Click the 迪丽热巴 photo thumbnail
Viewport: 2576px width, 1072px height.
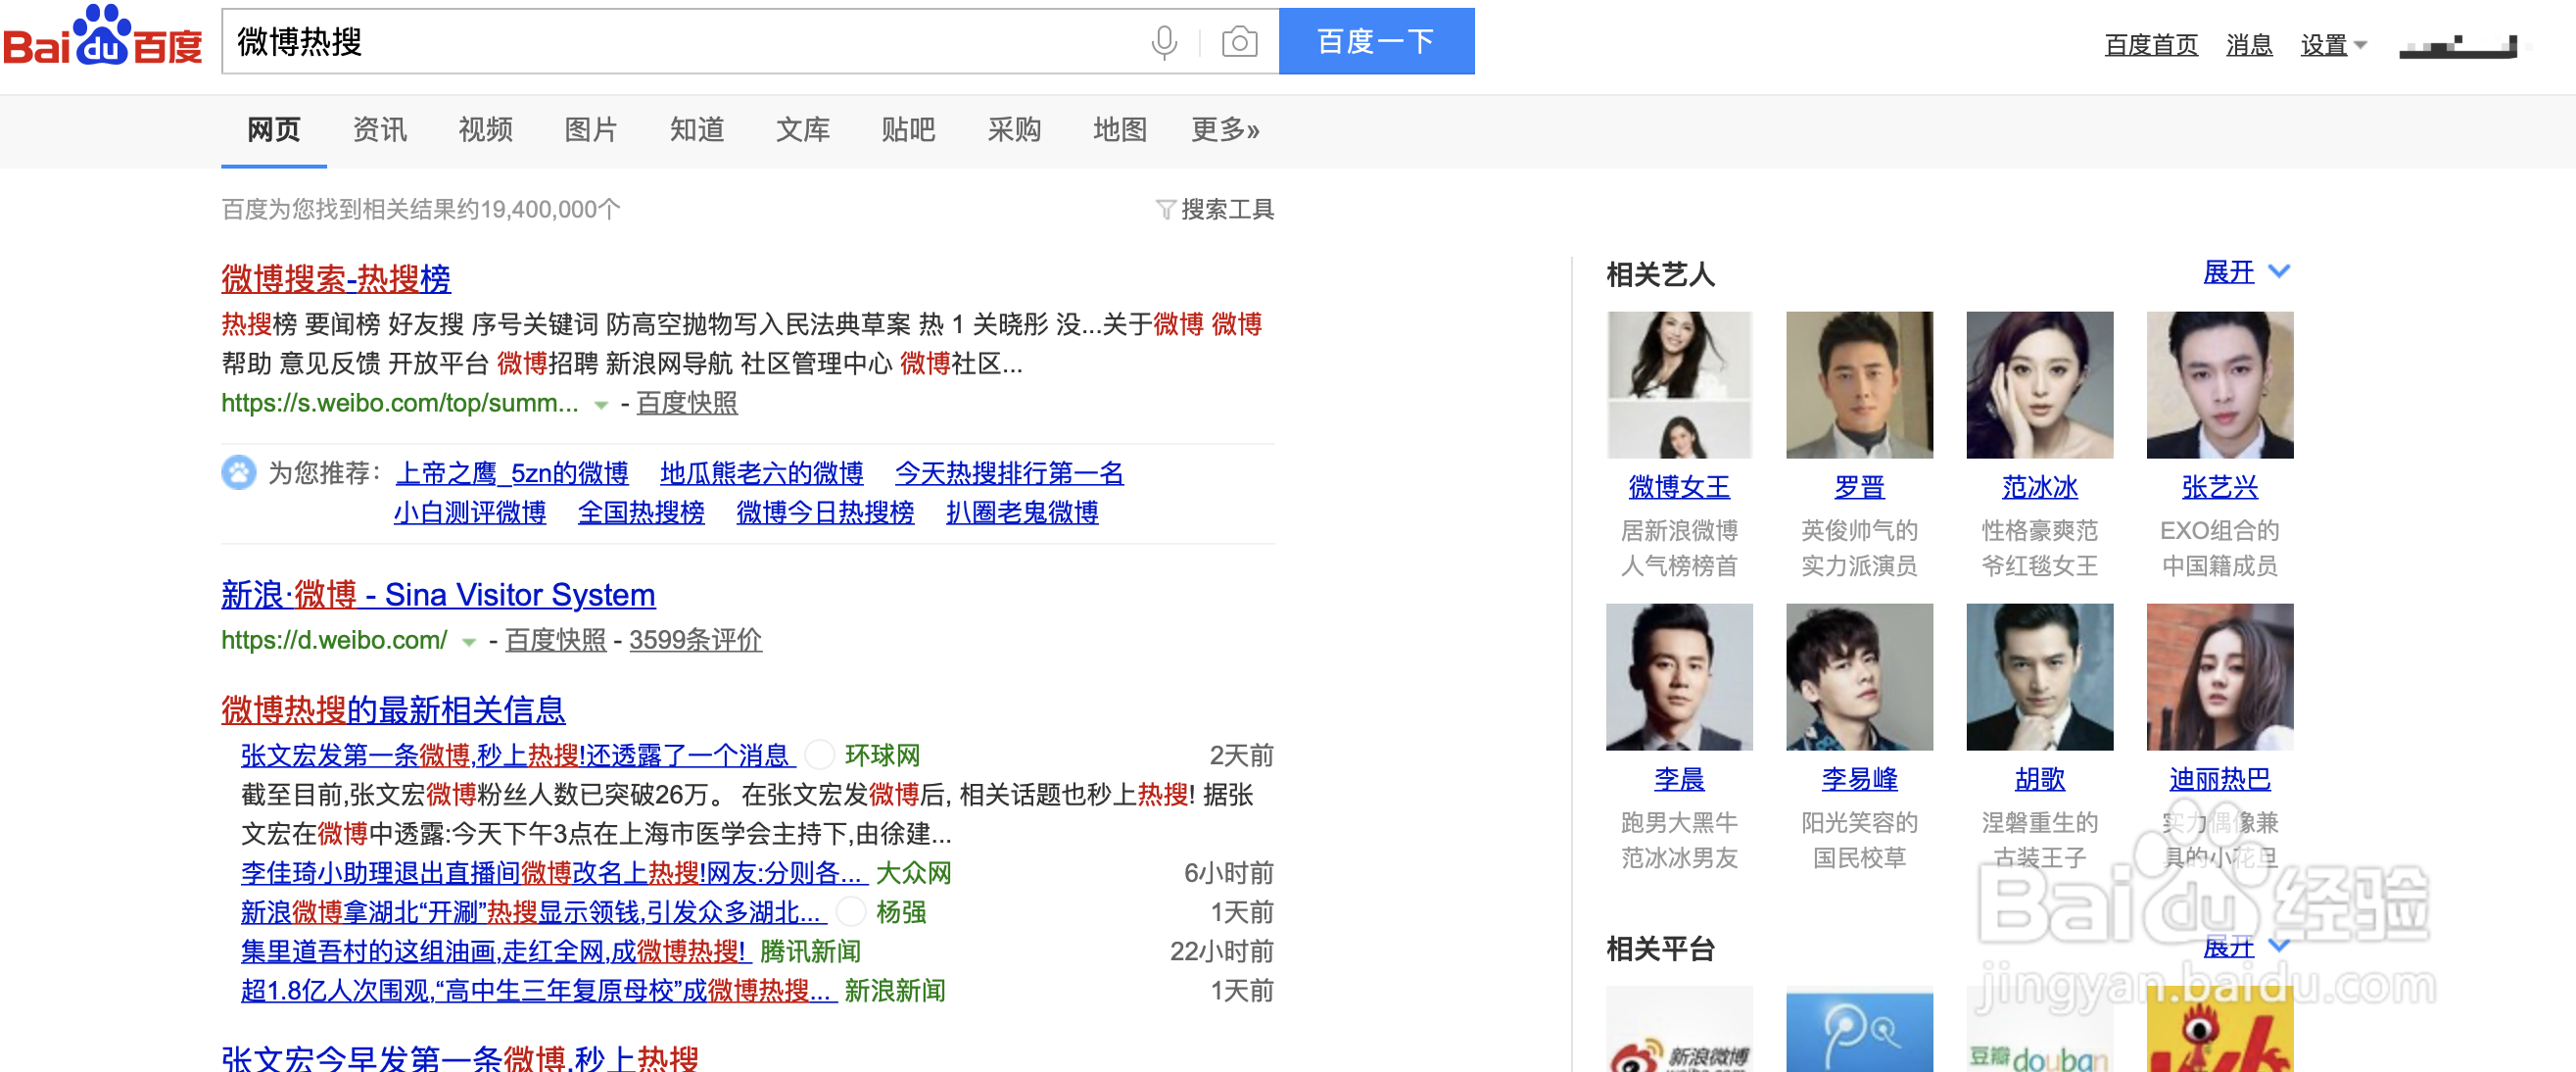pyautogui.click(x=2219, y=677)
